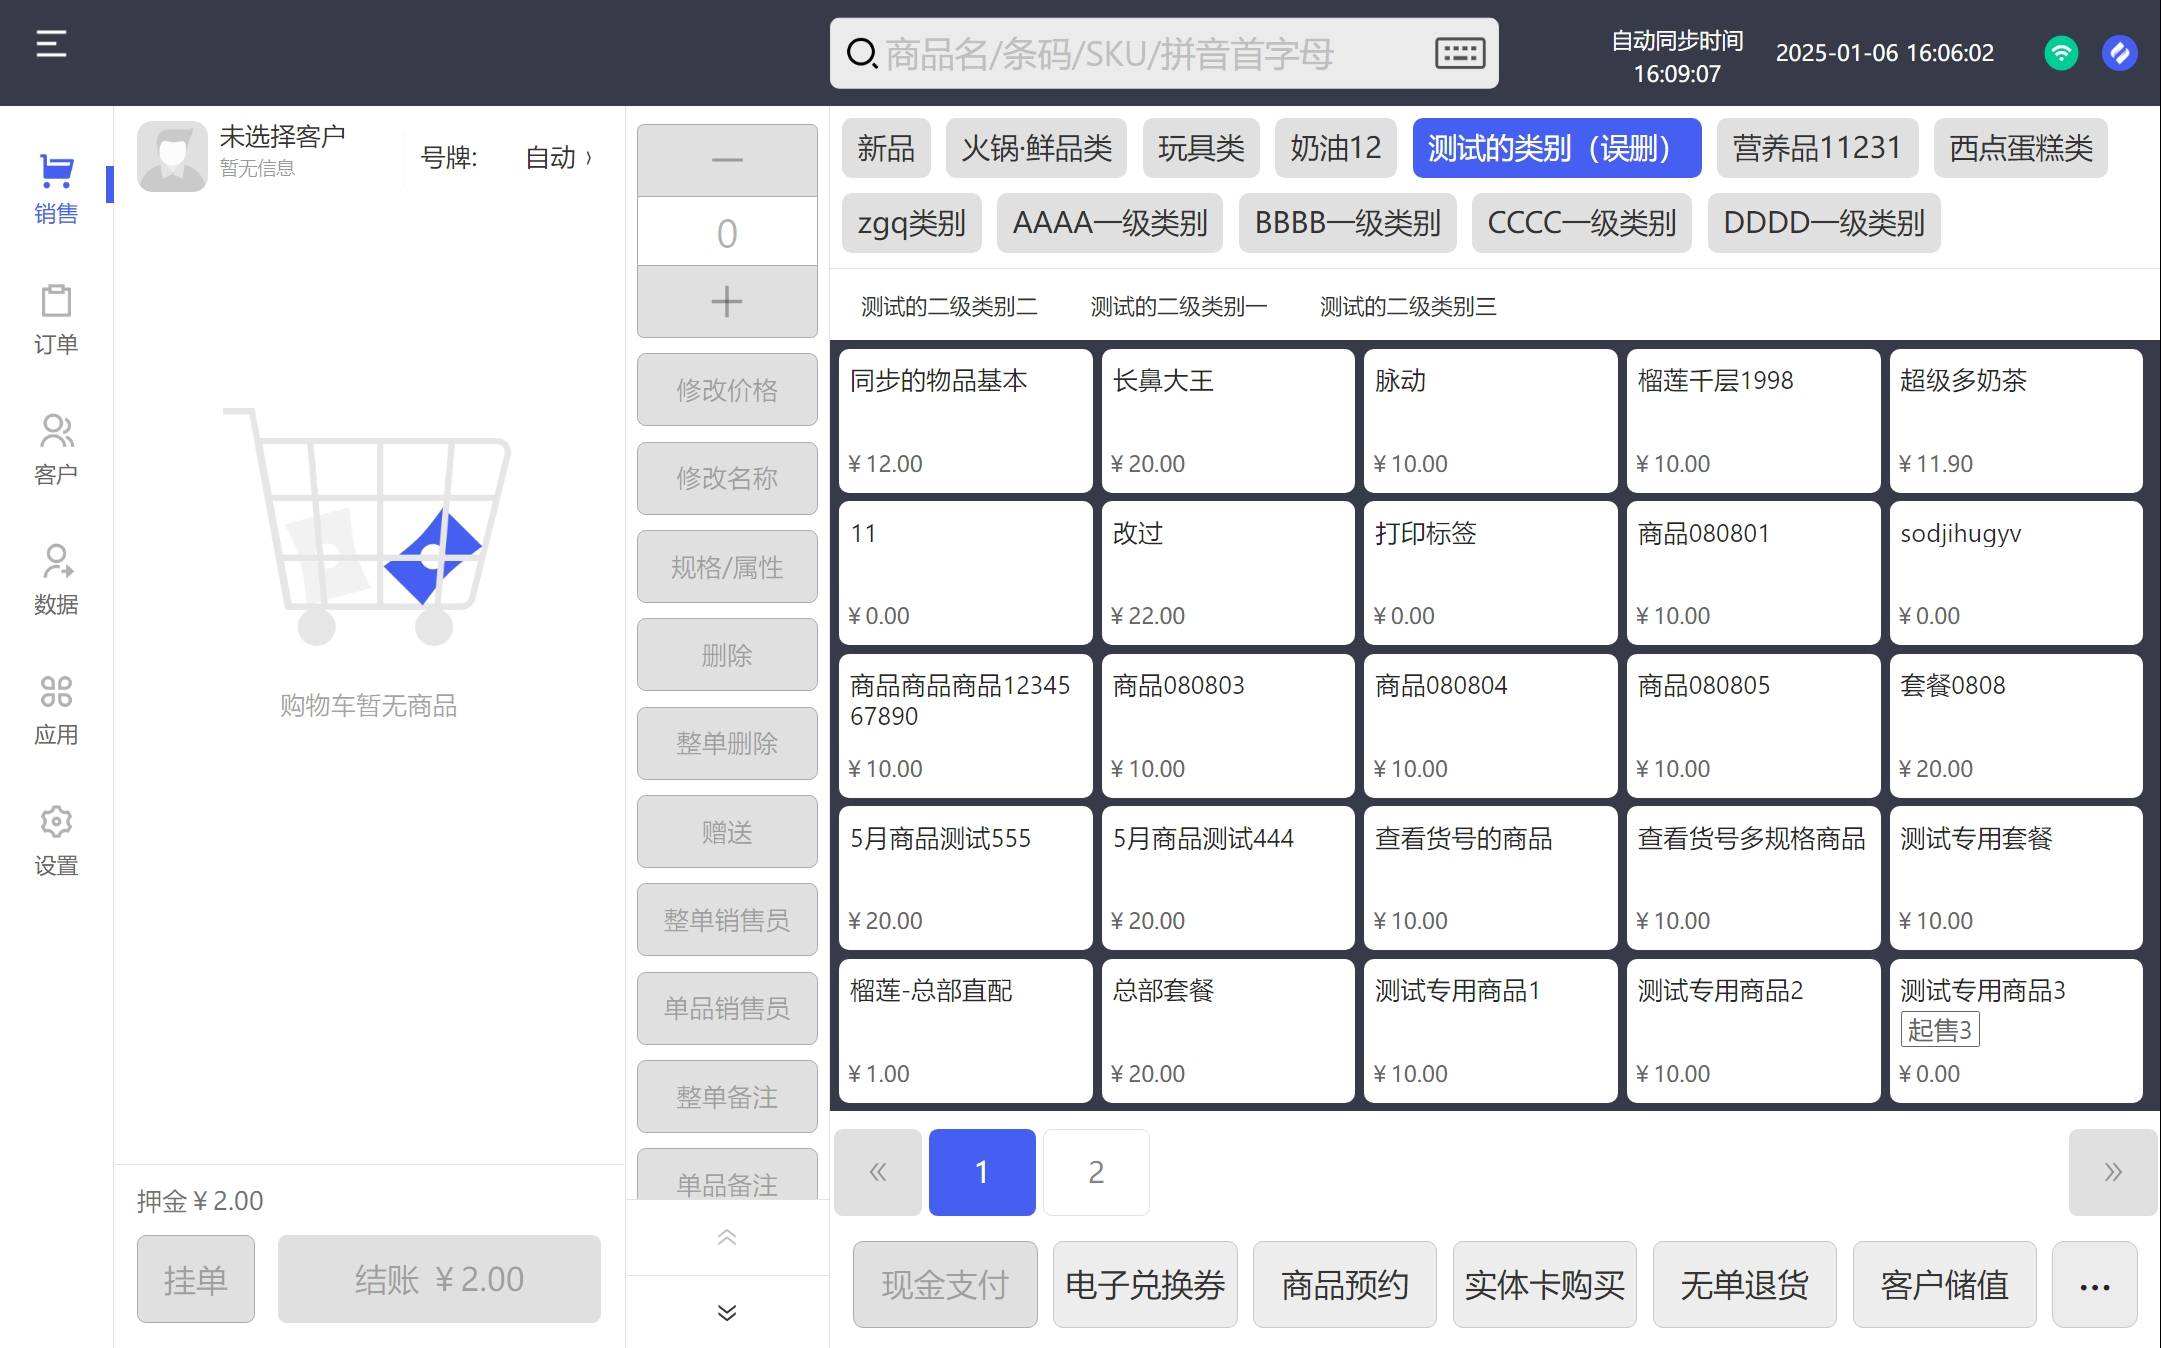The image size is (2161, 1348).
Task: Go to page 2 of products
Action: click(x=1096, y=1172)
